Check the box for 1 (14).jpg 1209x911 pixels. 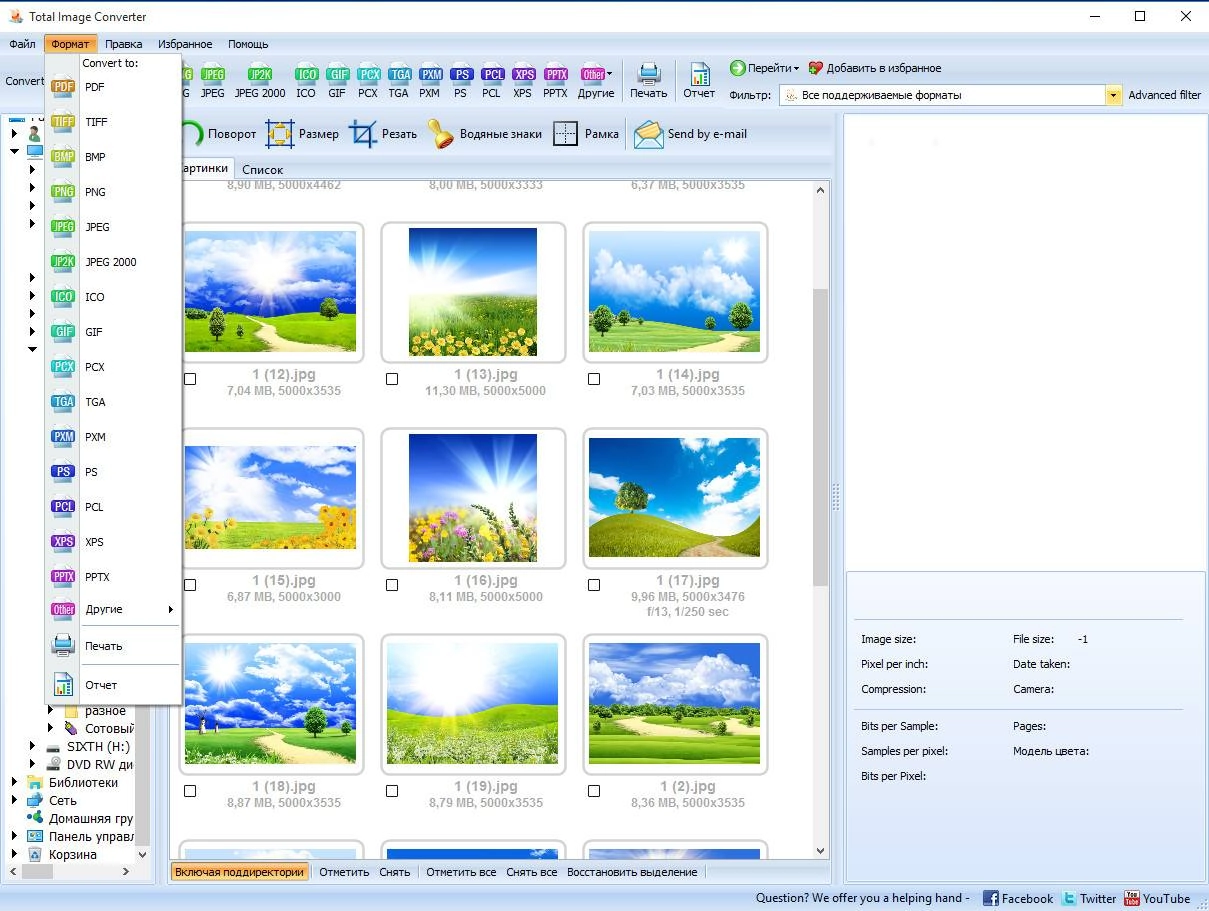pyautogui.click(x=594, y=379)
